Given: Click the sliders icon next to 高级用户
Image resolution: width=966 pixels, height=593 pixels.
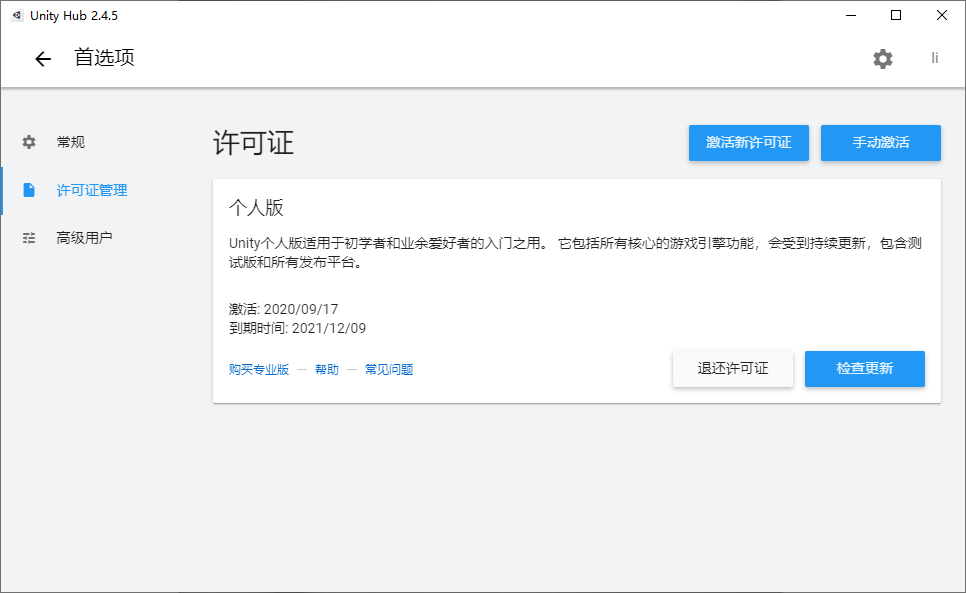Looking at the screenshot, I should coord(29,238).
